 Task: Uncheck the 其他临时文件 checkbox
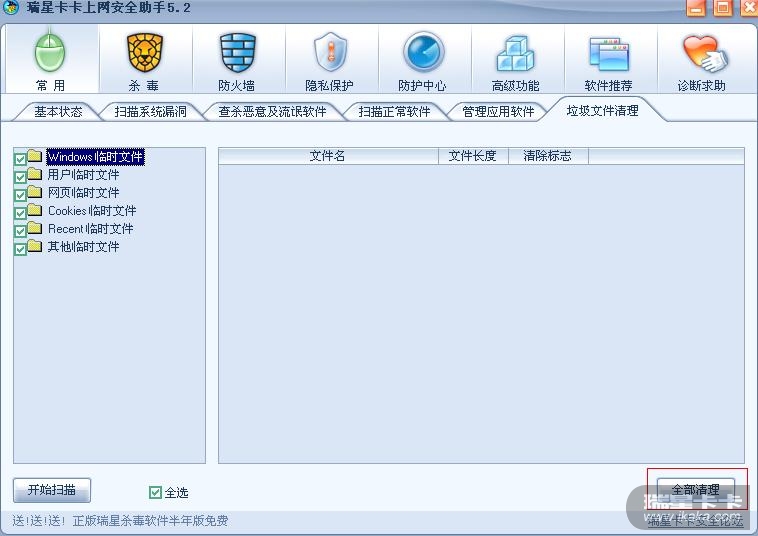click(x=20, y=249)
